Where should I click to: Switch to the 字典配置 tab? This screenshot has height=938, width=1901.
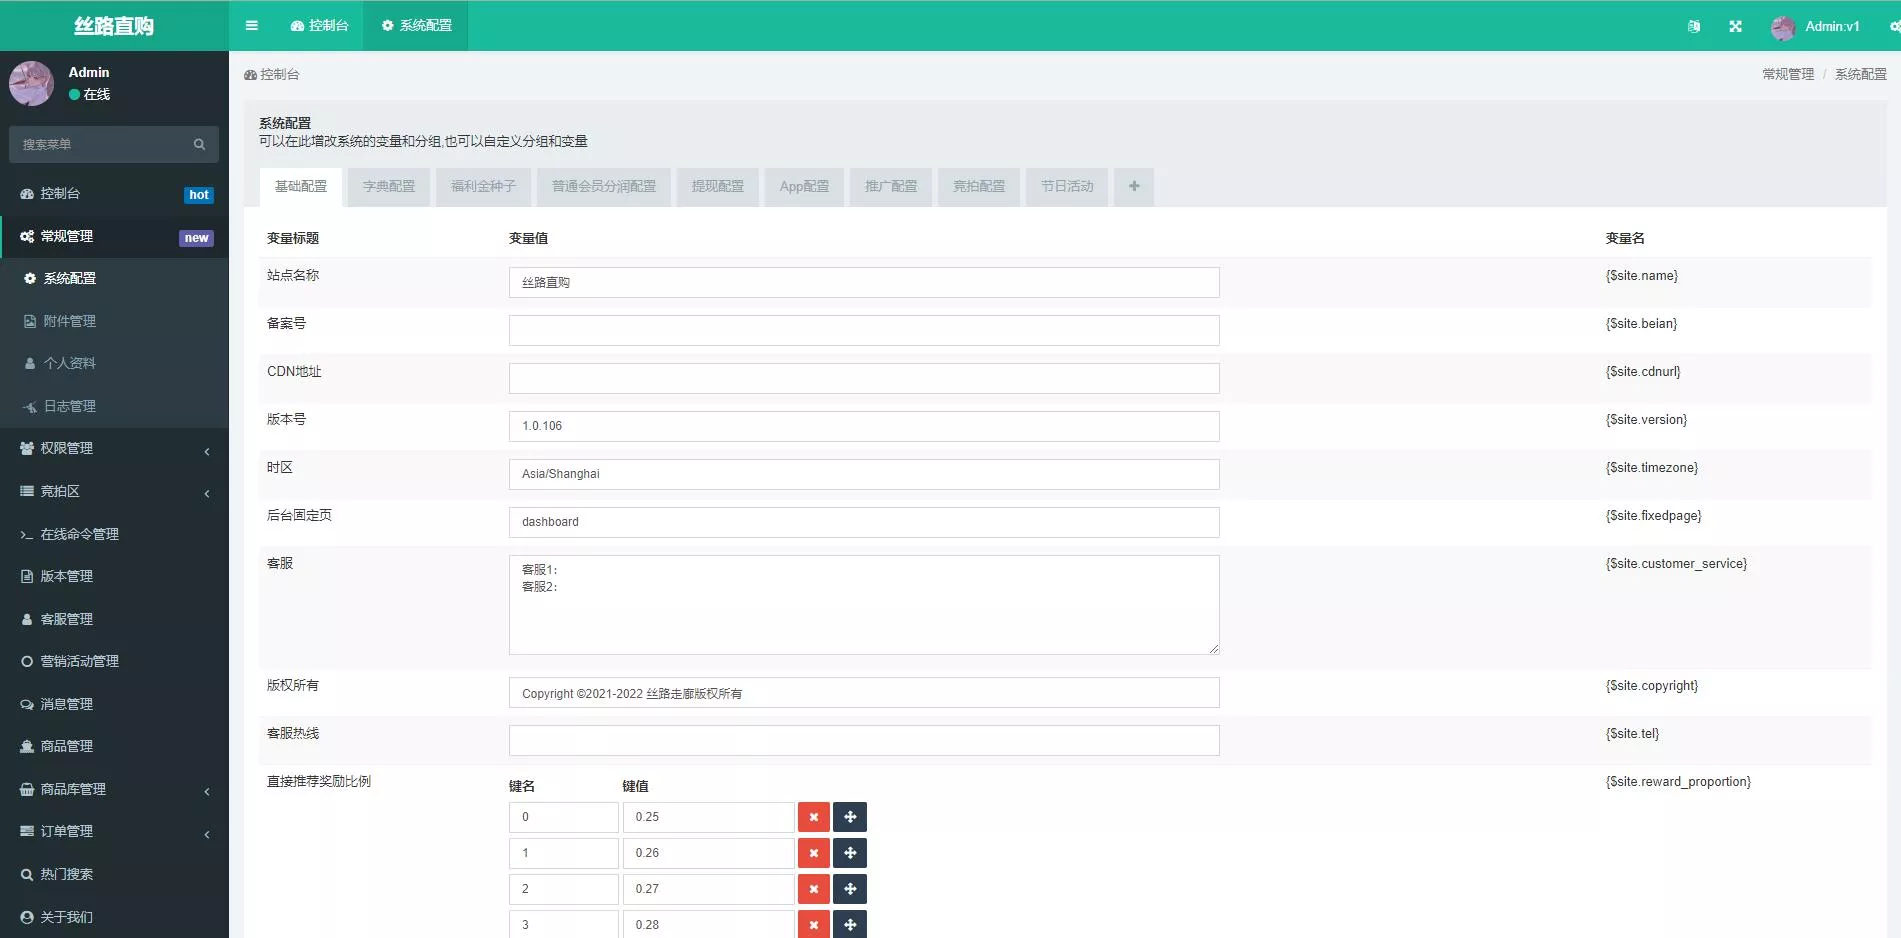388,187
